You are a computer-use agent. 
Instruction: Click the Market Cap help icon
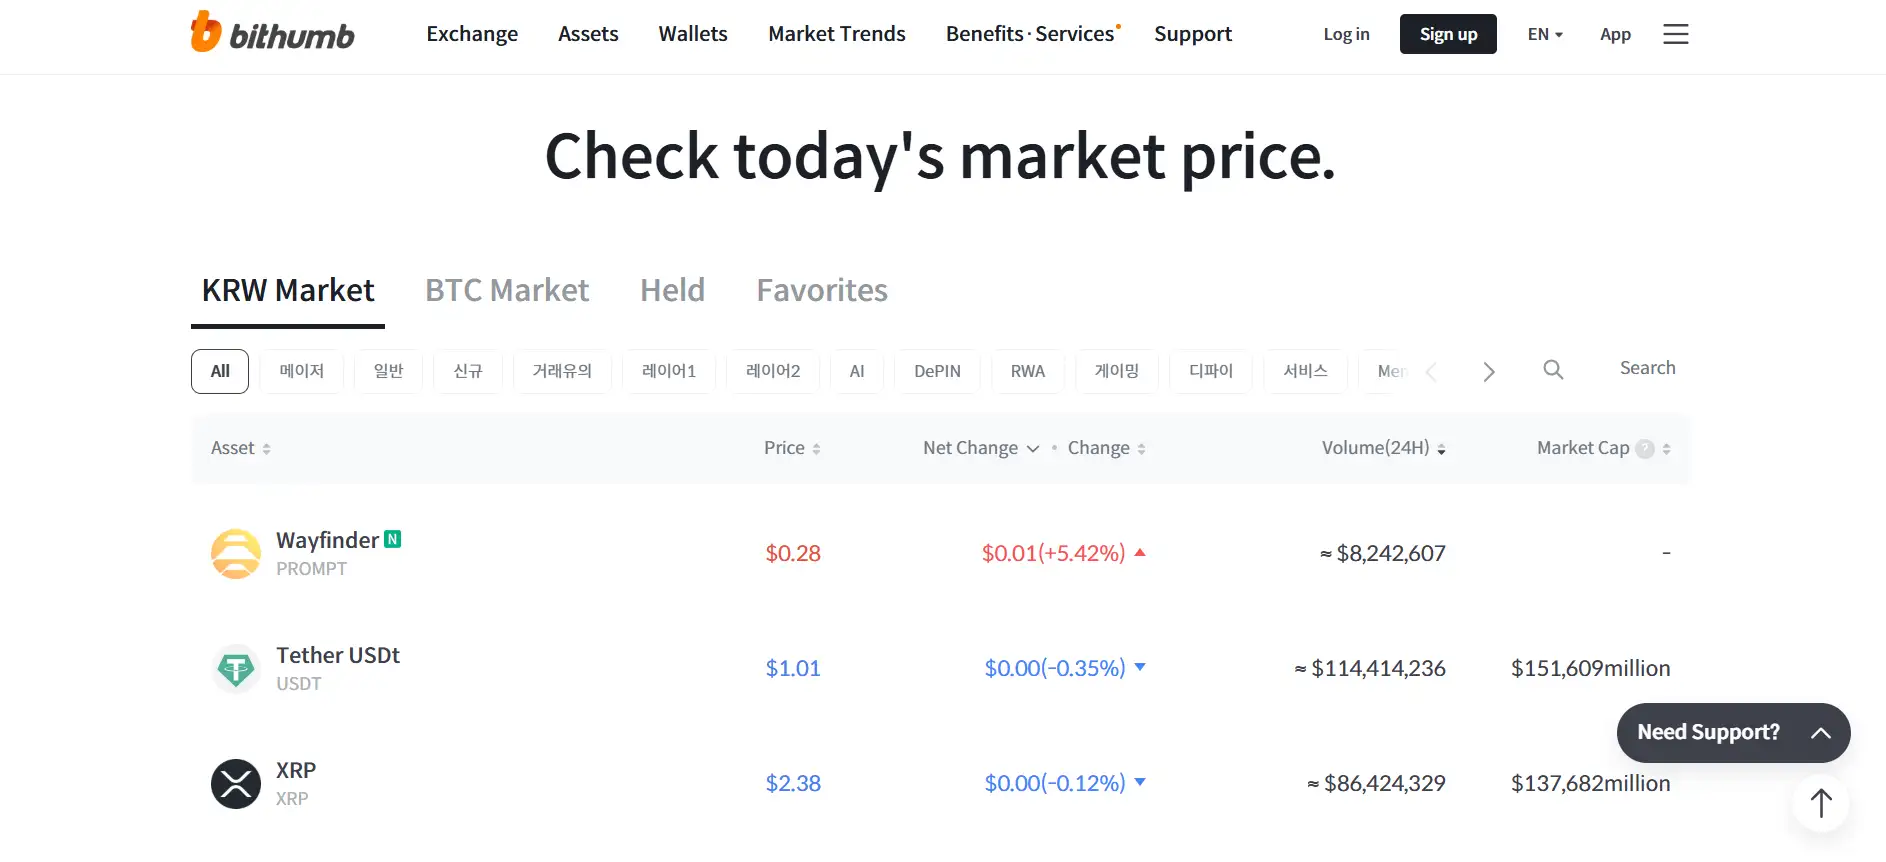click(x=1644, y=449)
